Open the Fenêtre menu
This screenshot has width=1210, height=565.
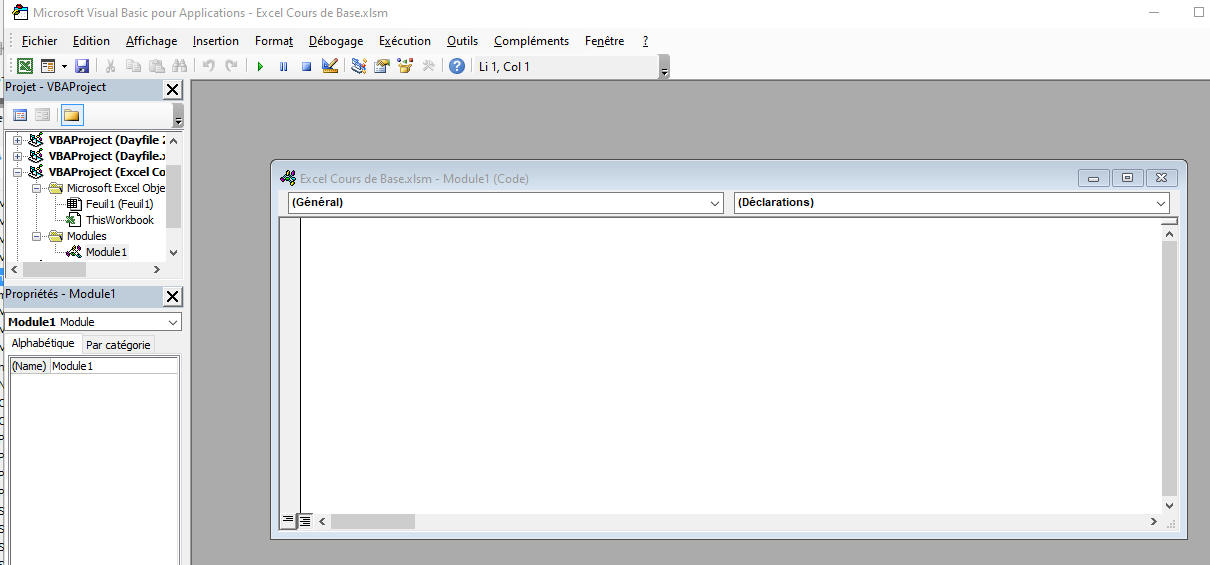click(x=604, y=41)
